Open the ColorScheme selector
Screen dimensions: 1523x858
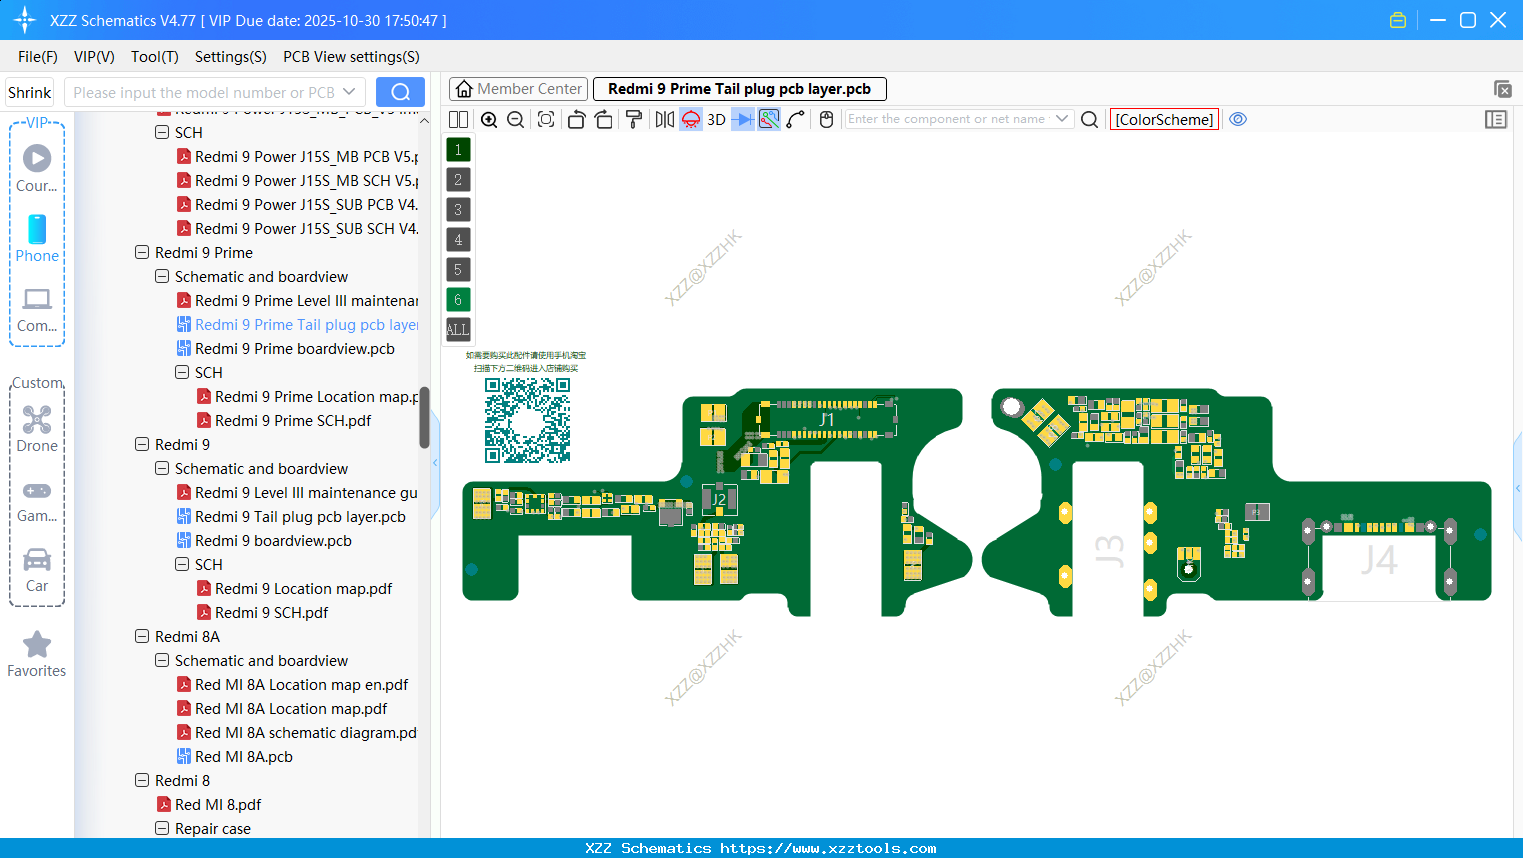pos(1164,119)
